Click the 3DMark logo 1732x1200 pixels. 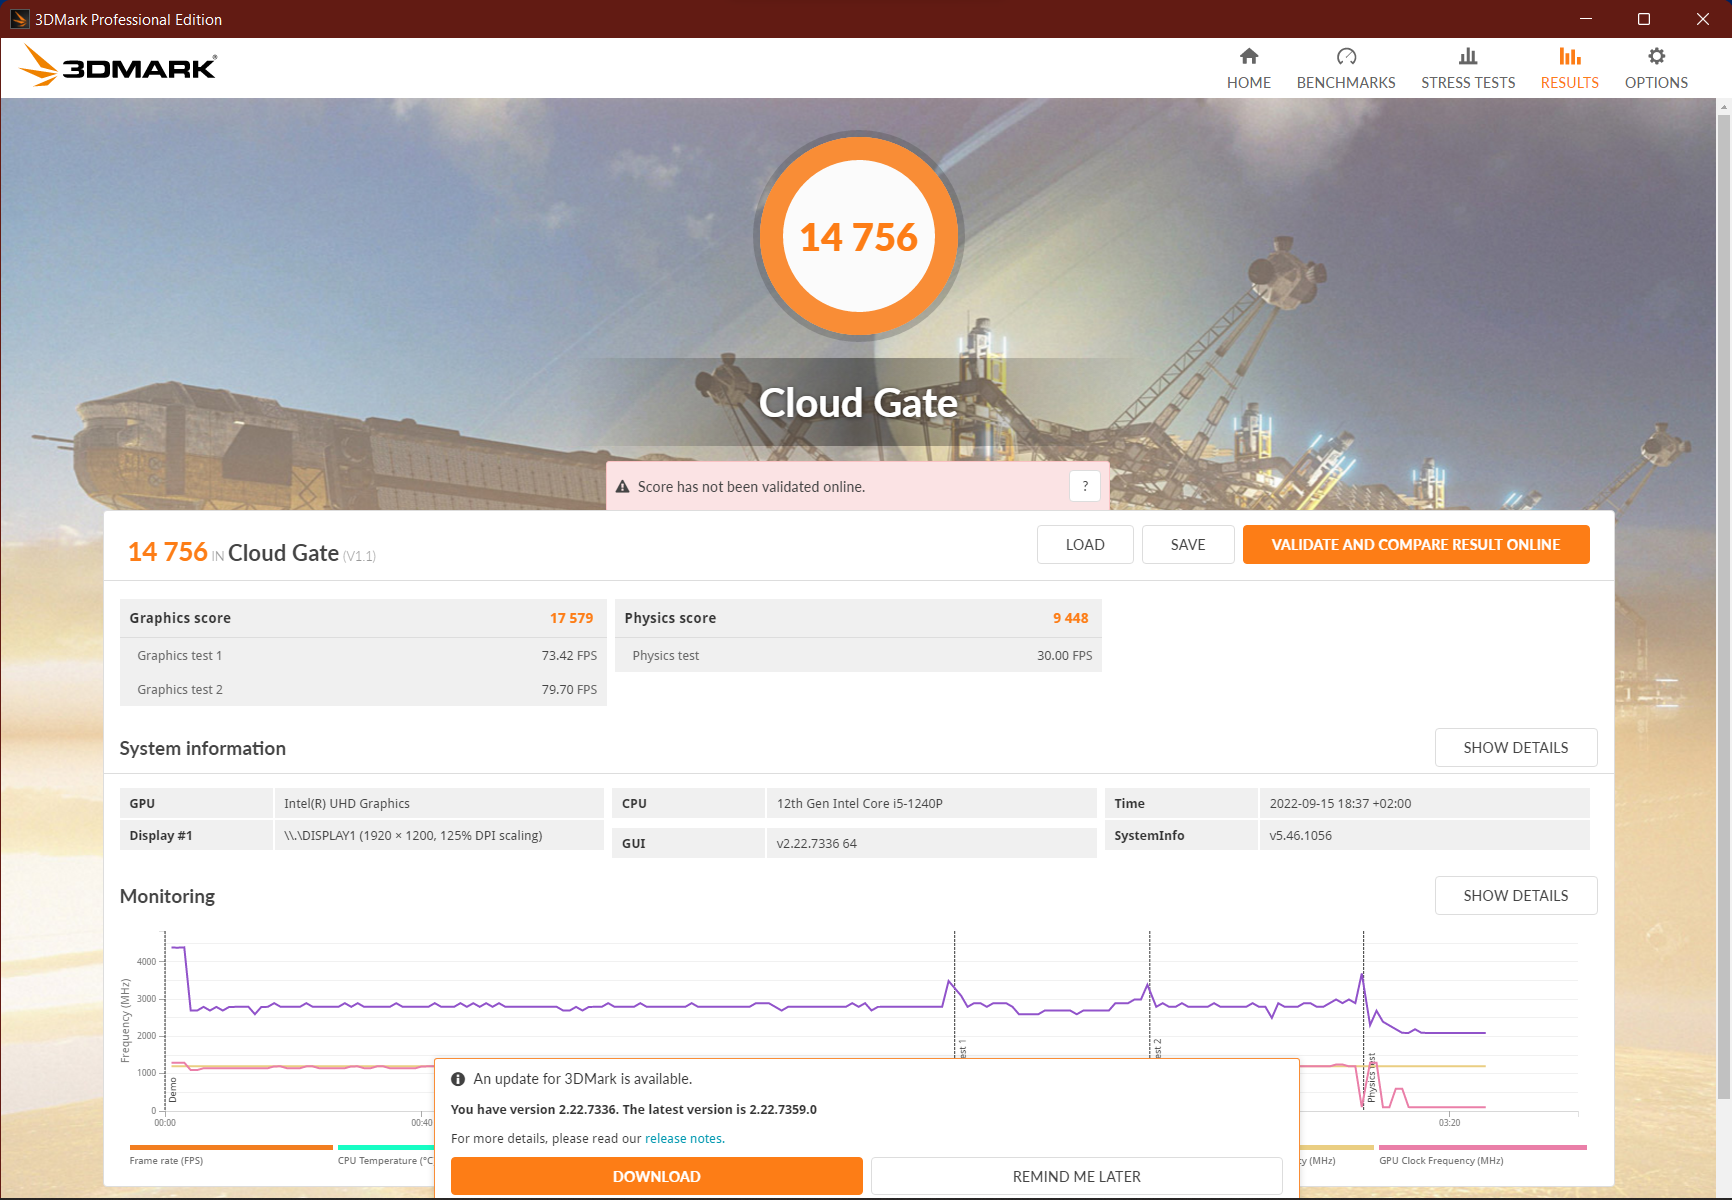[x=118, y=67]
